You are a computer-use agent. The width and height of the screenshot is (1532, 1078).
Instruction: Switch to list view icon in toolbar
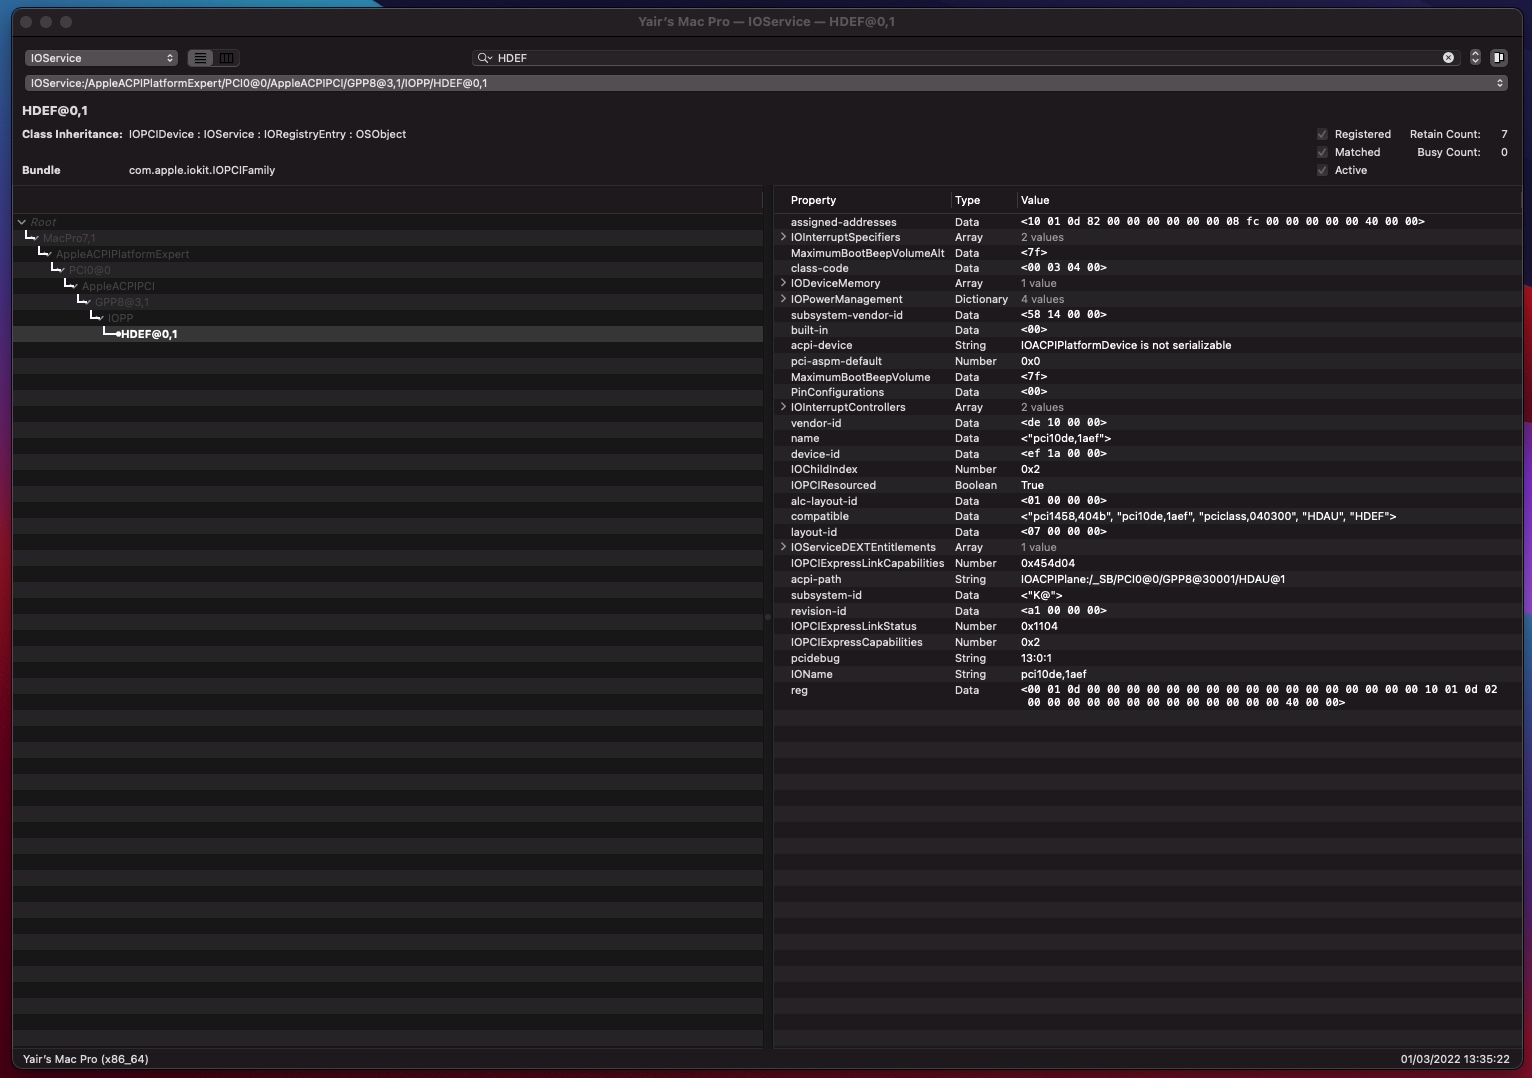[x=201, y=58]
